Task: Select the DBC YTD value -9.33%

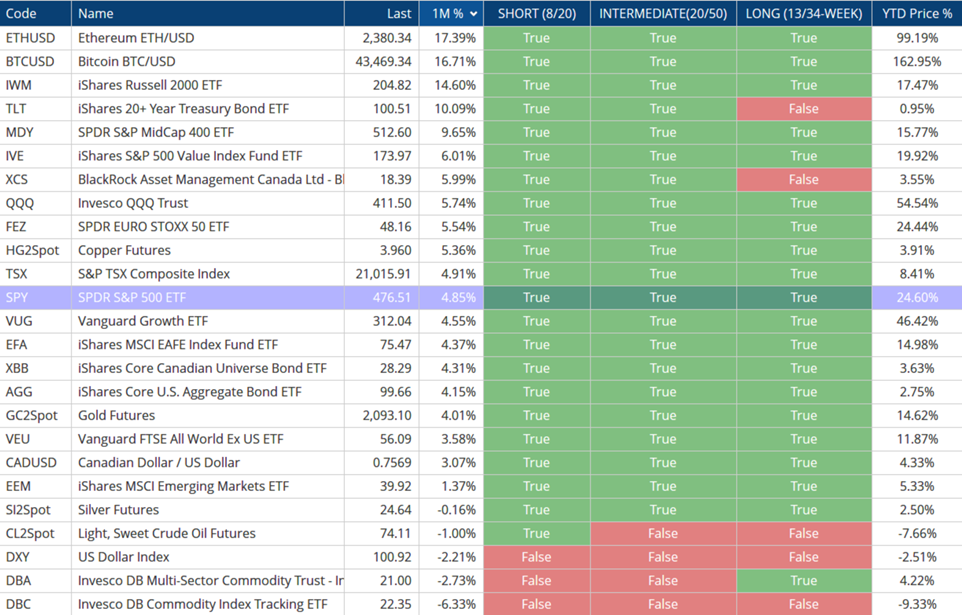Action: pos(916,604)
